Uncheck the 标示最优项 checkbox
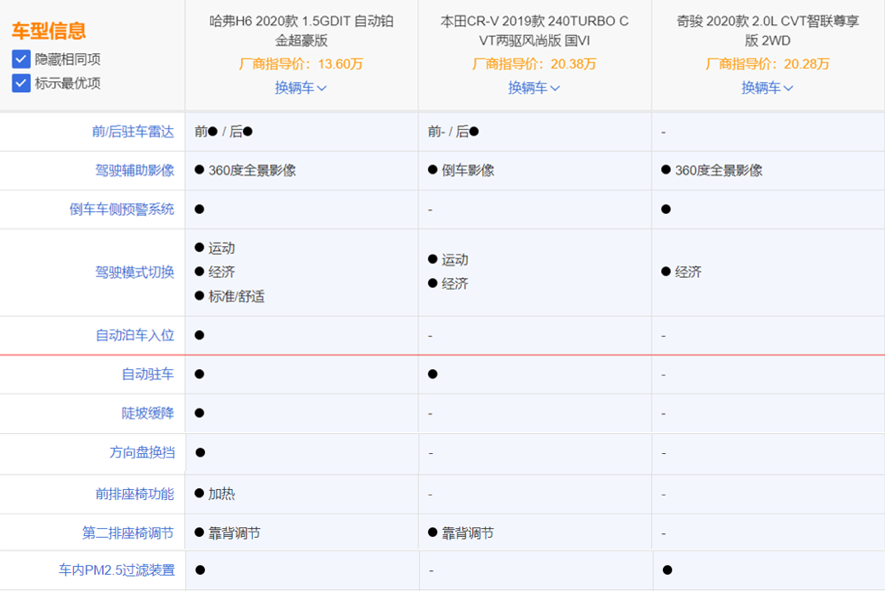The image size is (885, 591). [x=21, y=83]
